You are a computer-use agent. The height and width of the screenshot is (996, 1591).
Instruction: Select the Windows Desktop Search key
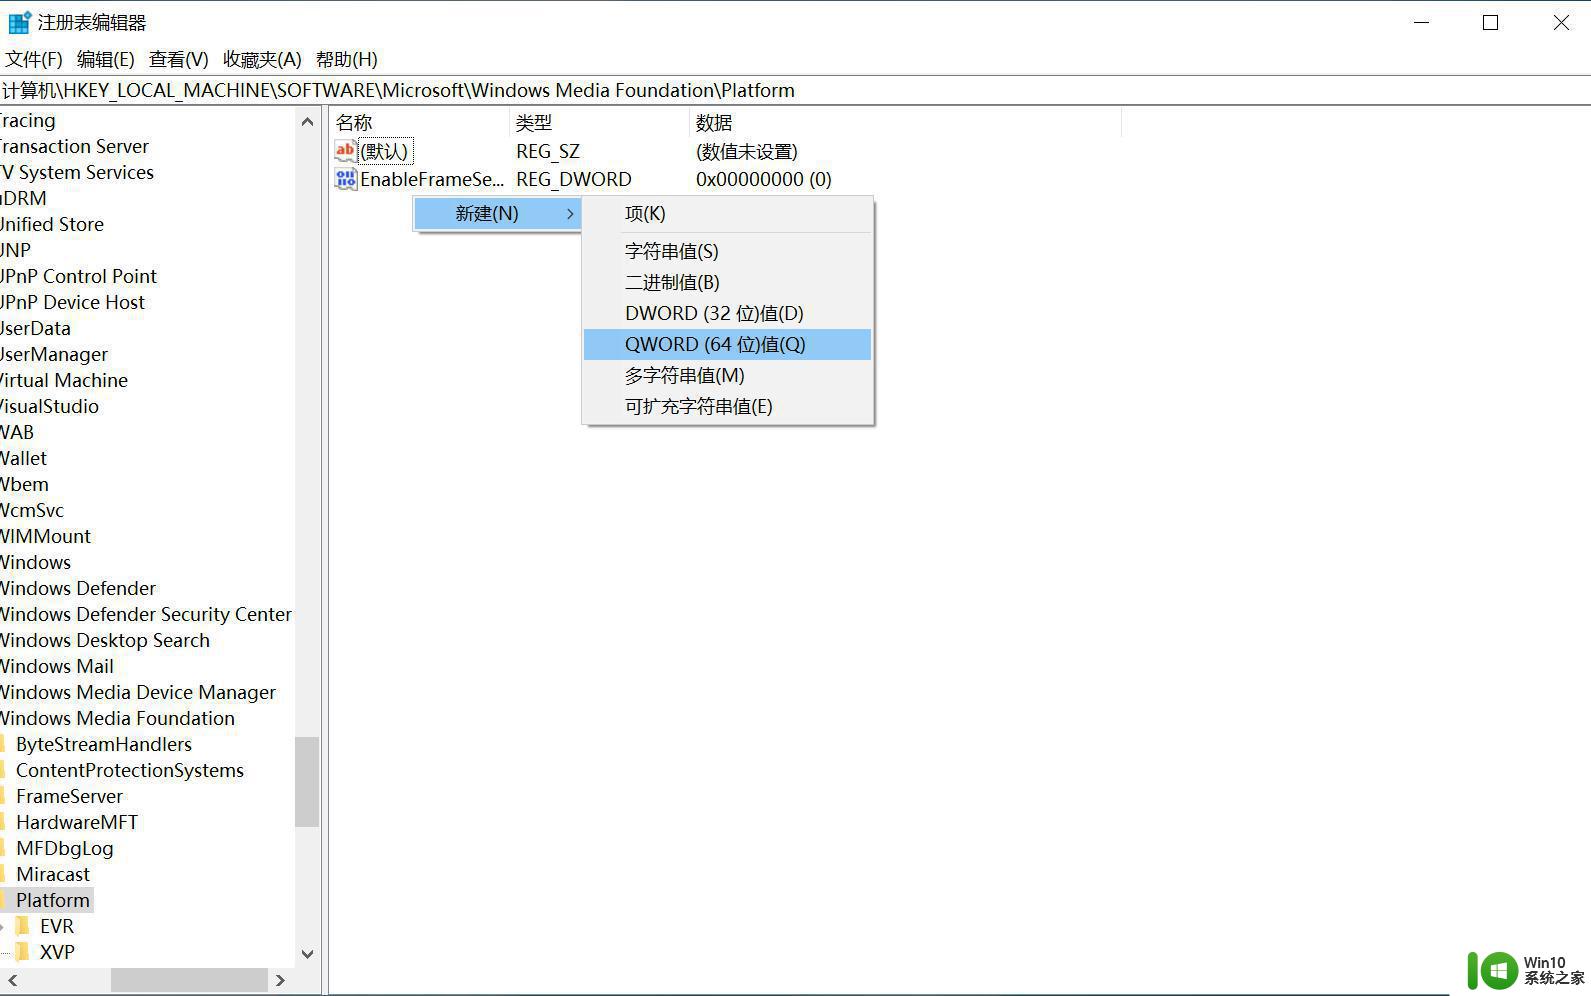pyautogui.click(x=105, y=640)
